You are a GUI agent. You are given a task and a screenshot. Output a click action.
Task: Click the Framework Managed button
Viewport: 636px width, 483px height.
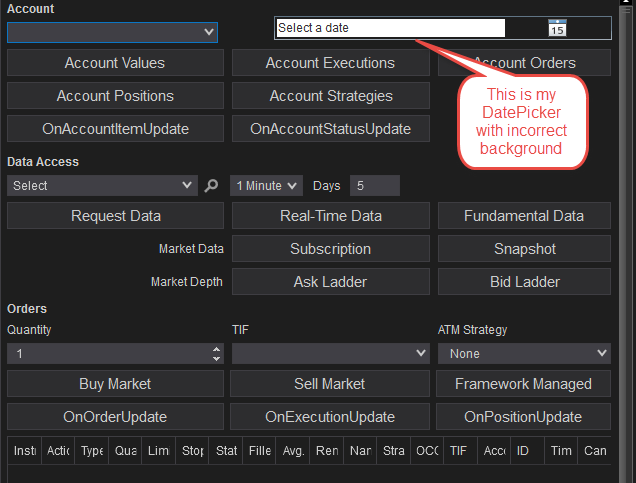click(523, 384)
